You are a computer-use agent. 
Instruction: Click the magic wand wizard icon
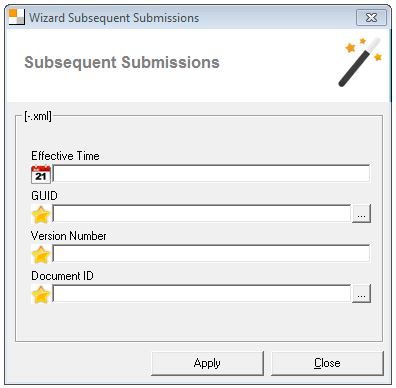click(360, 62)
